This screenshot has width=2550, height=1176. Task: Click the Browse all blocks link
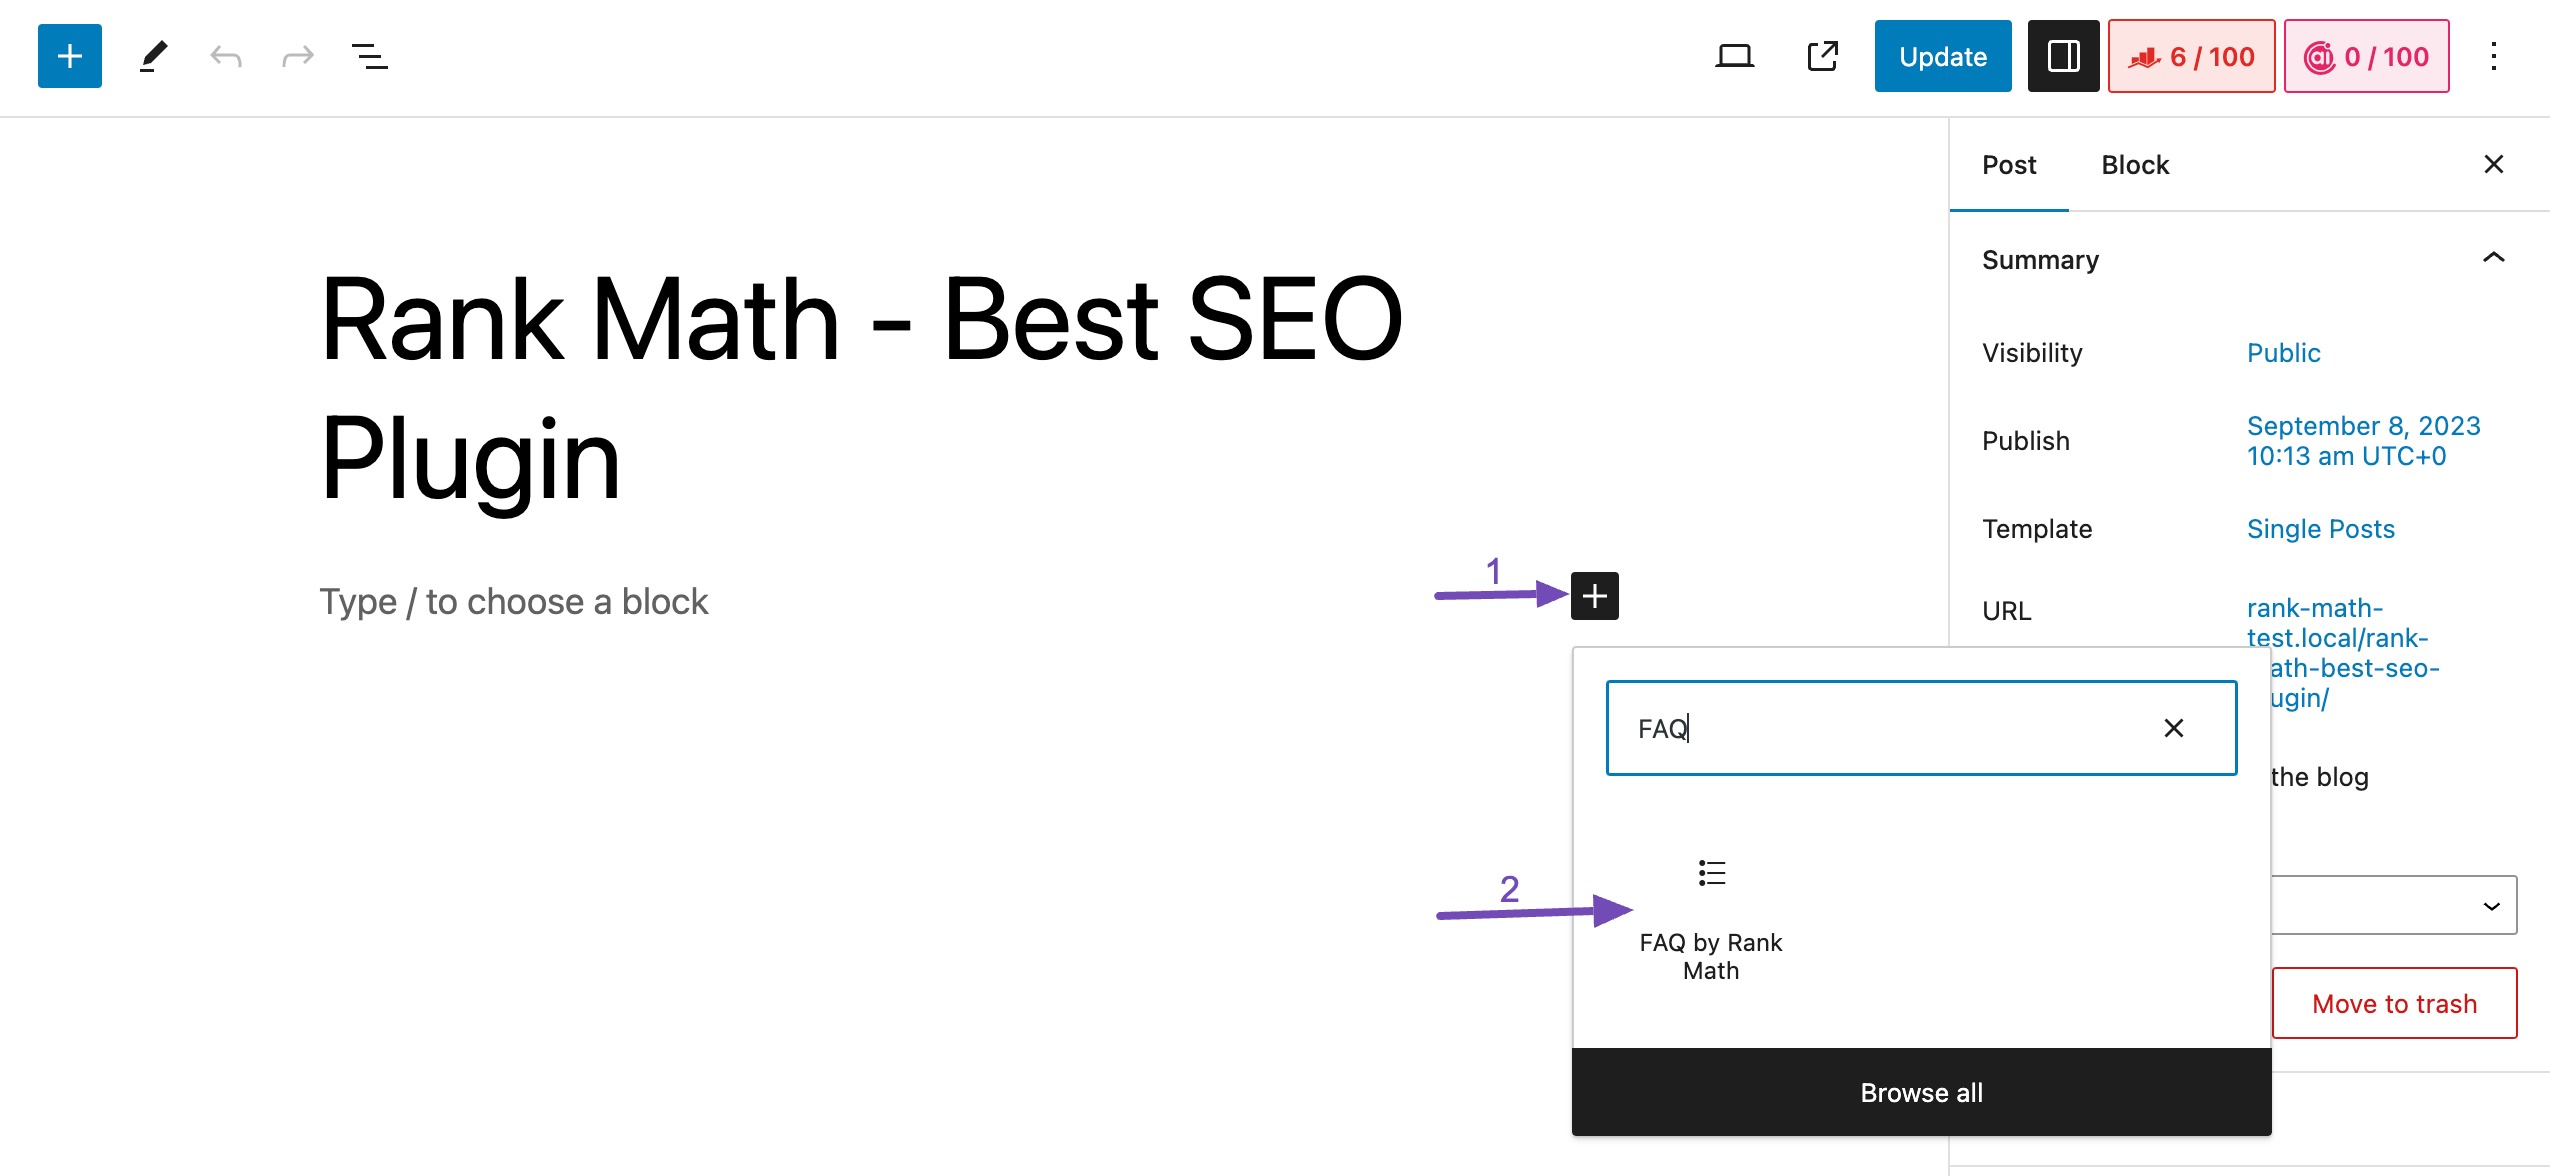(x=1922, y=1093)
